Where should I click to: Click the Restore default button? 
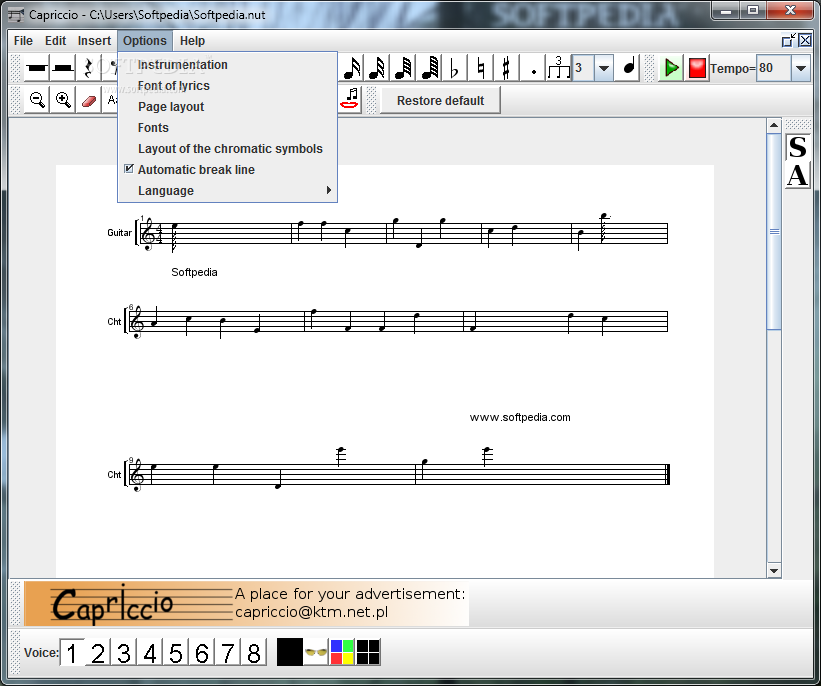tap(440, 100)
